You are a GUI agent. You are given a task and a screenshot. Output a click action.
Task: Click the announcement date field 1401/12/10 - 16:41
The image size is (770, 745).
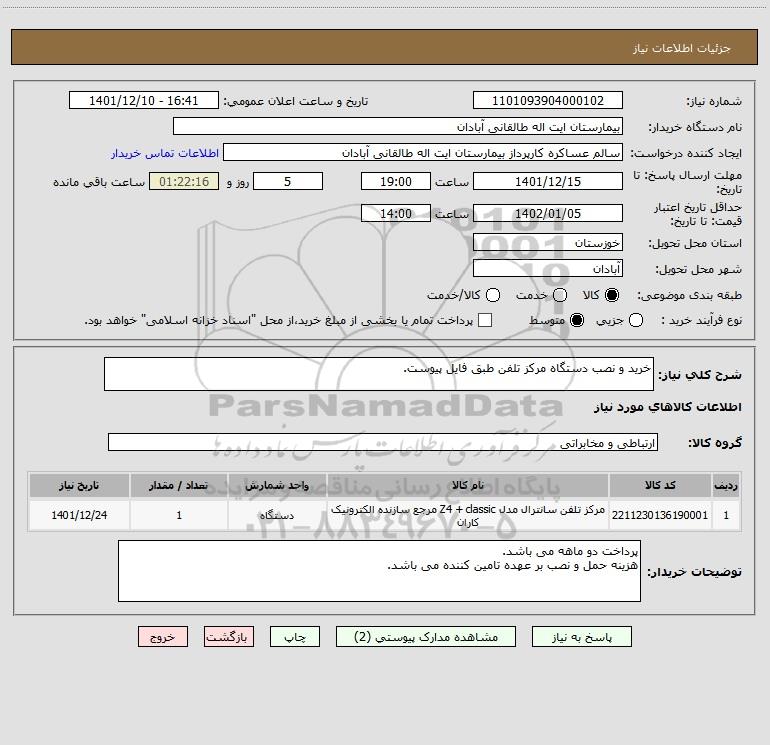click(x=143, y=101)
